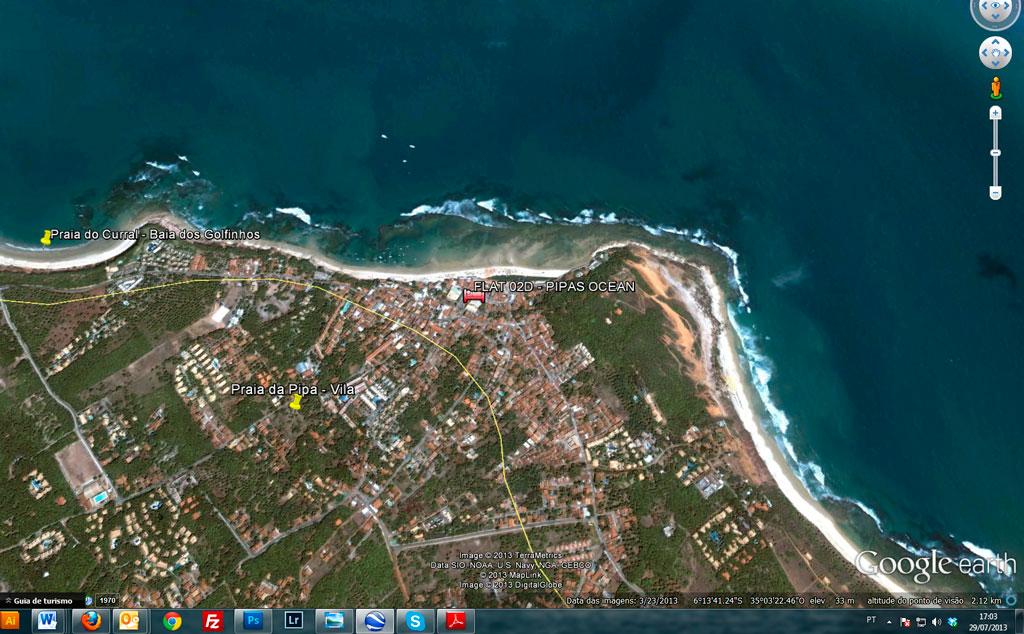Open the volume control in system tray

pyautogui.click(x=936, y=622)
